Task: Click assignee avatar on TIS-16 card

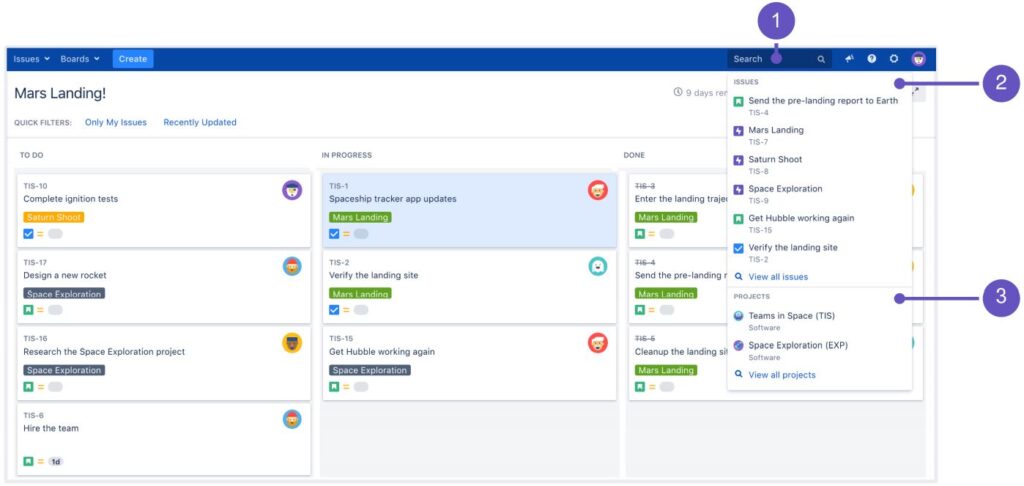Action: [292, 343]
